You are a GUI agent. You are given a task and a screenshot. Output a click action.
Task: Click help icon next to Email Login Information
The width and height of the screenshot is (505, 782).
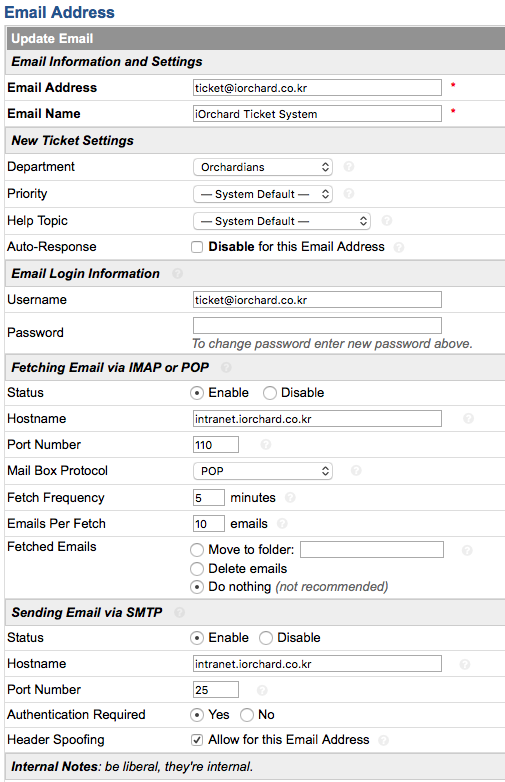click(177, 273)
